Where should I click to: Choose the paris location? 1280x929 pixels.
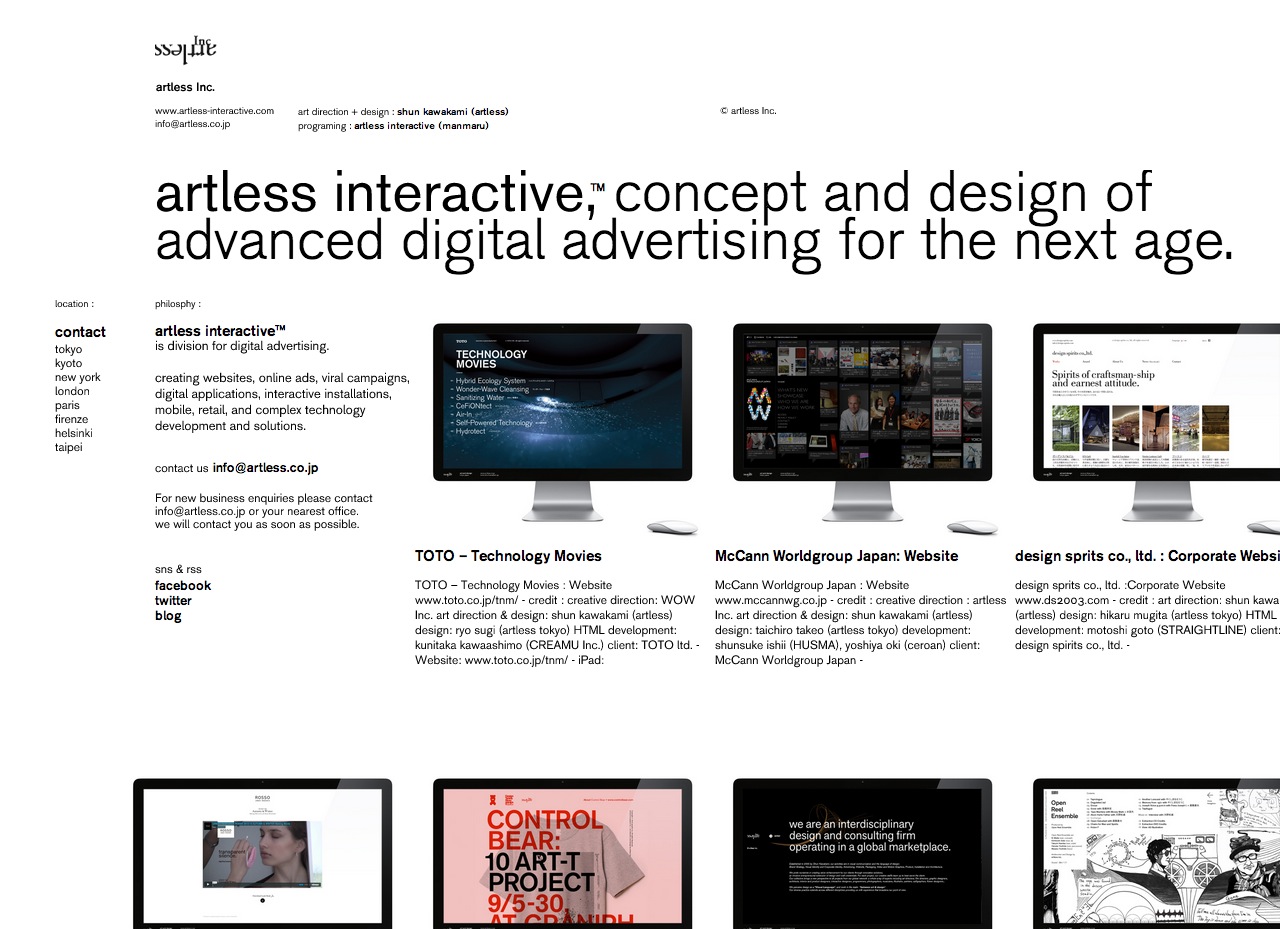tap(67, 405)
